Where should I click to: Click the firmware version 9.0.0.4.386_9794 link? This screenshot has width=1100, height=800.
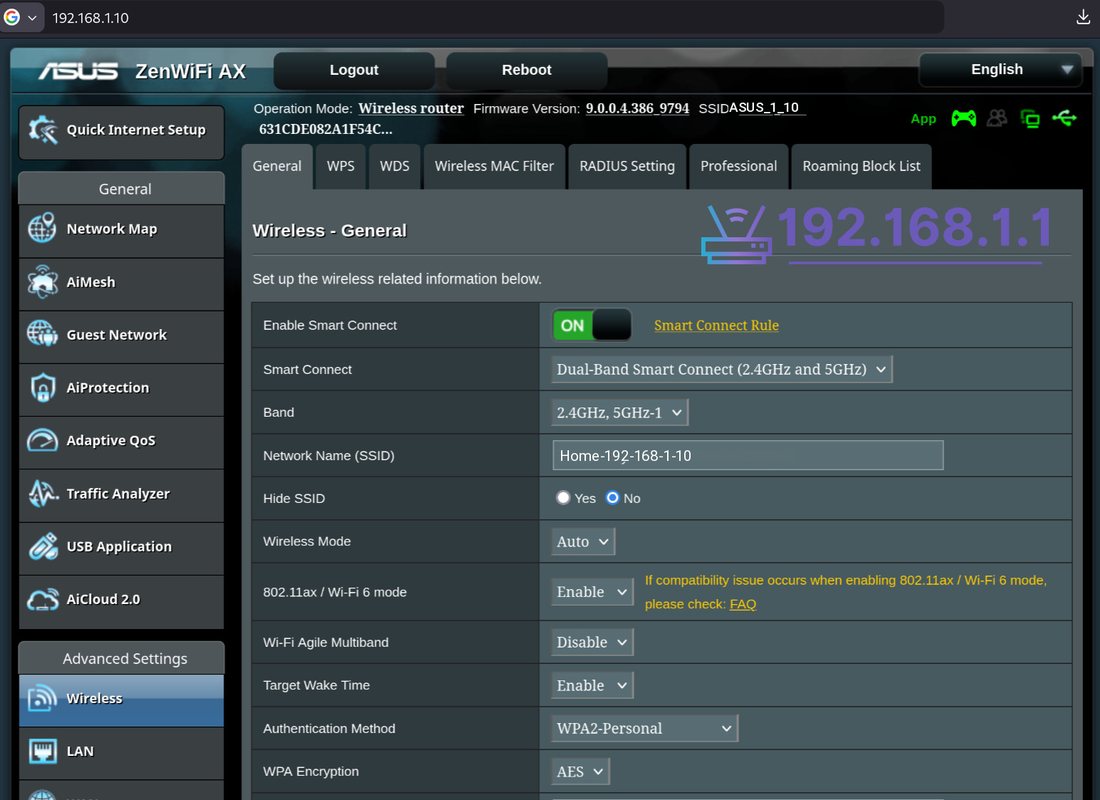[638, 108]
